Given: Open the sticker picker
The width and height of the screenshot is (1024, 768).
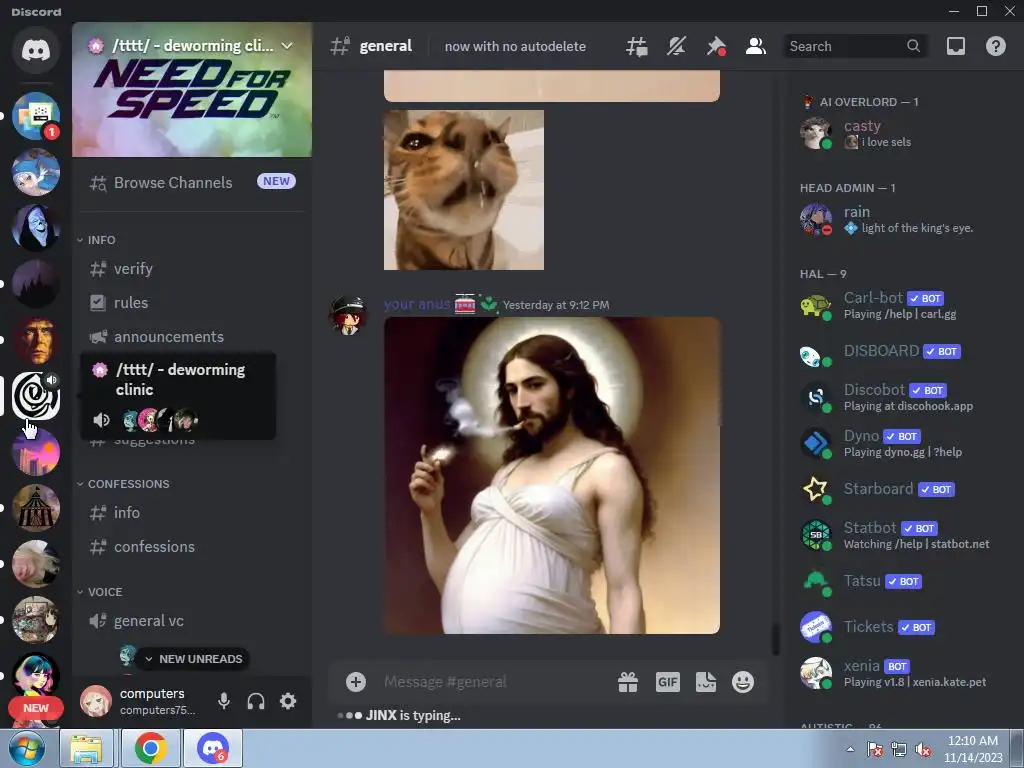Looking at the screenshot, I should pos(706,682).
